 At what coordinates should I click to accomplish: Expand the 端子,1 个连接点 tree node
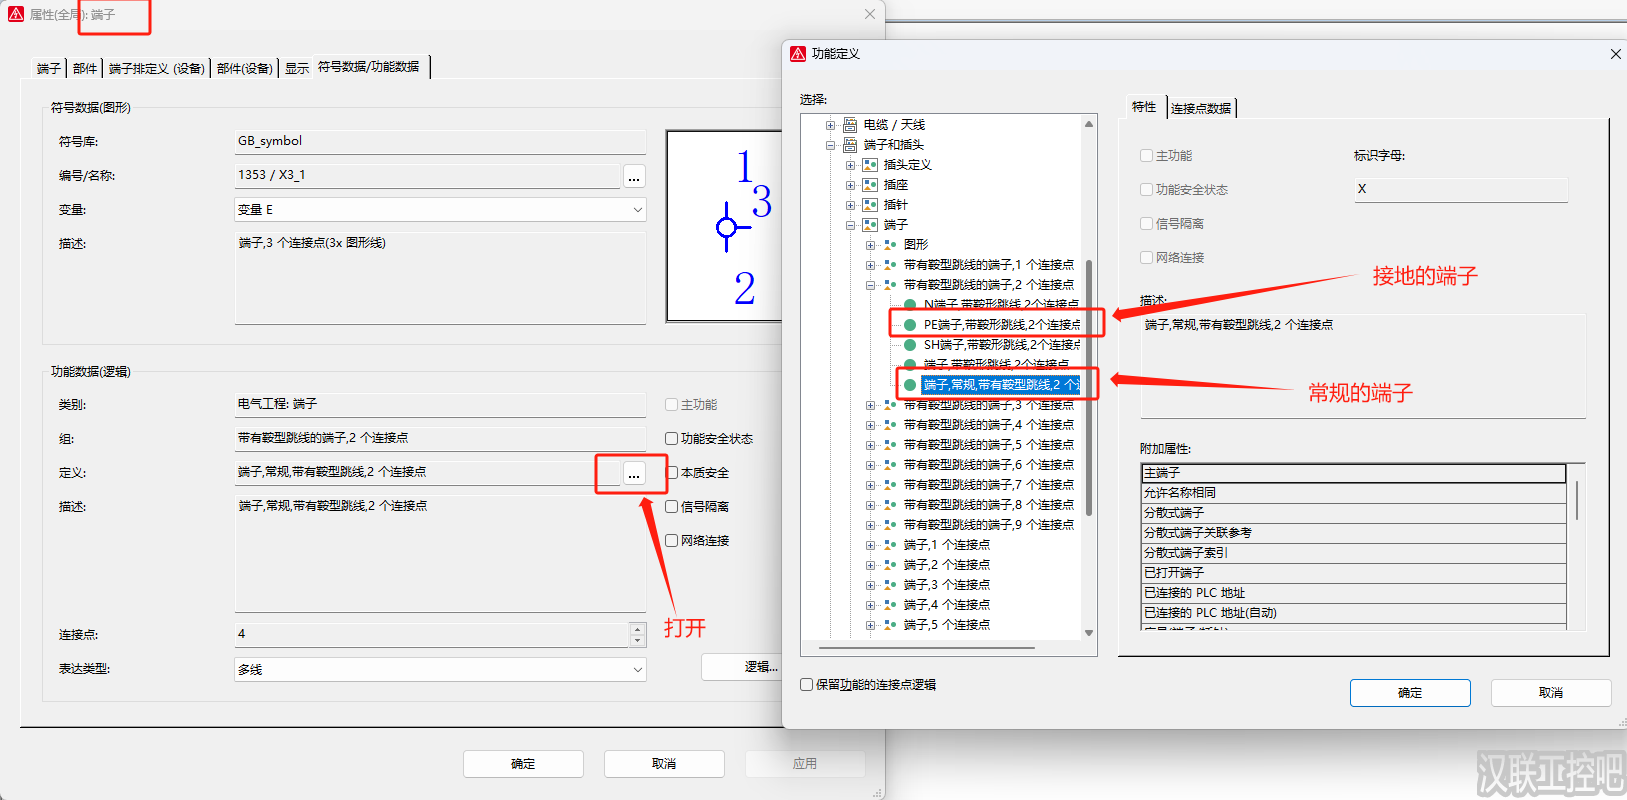coord(871,545)
